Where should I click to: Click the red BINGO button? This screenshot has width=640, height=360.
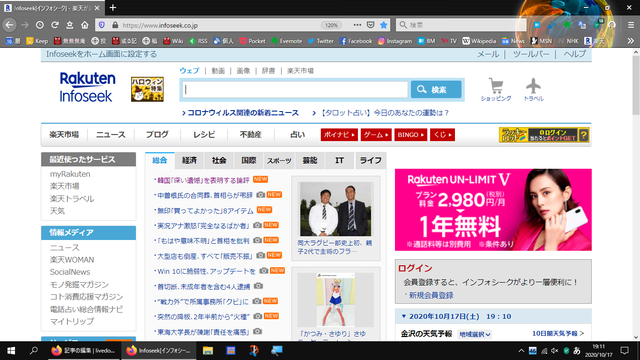(410, 135)
